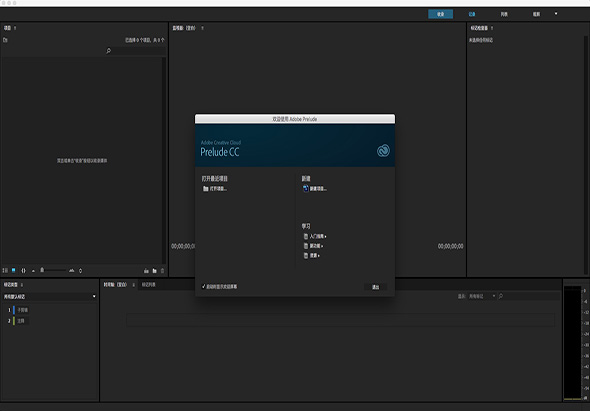Click blue color bar of marker 1

click(x=14, y=310)
